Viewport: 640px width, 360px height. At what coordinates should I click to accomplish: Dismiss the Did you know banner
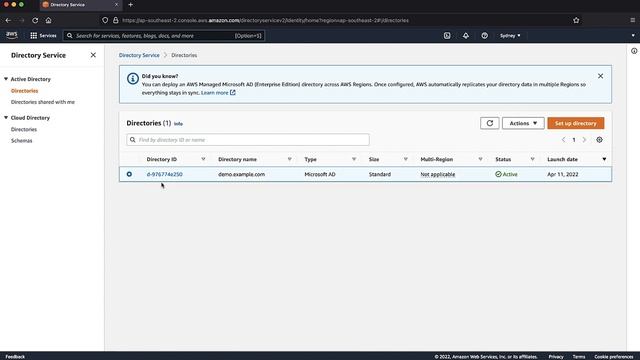(600, 76)
